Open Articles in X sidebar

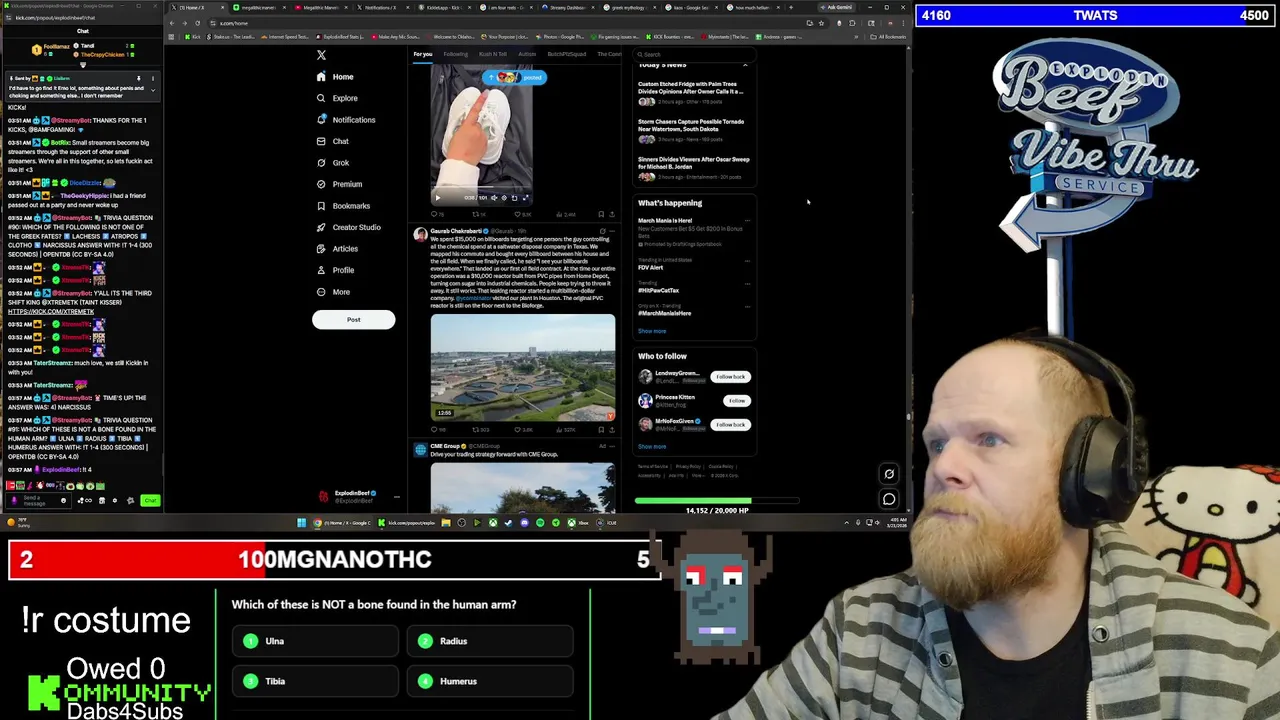click(x=336, y=249)
